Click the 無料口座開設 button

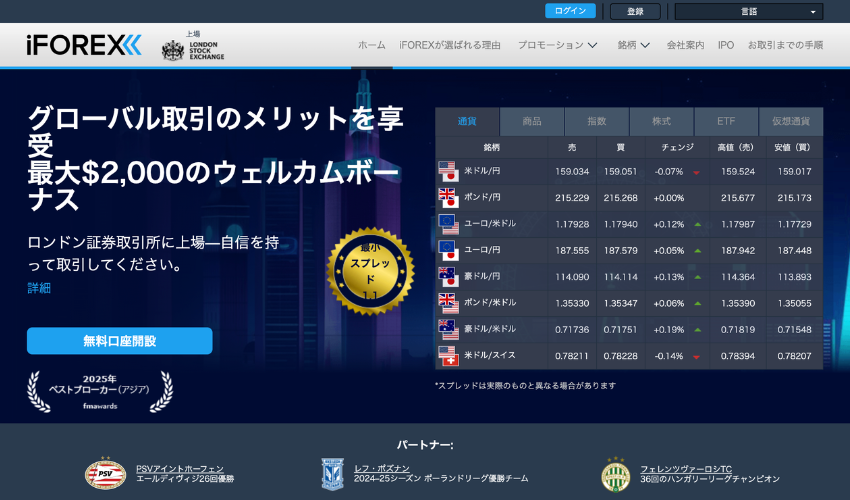(120, 341)
